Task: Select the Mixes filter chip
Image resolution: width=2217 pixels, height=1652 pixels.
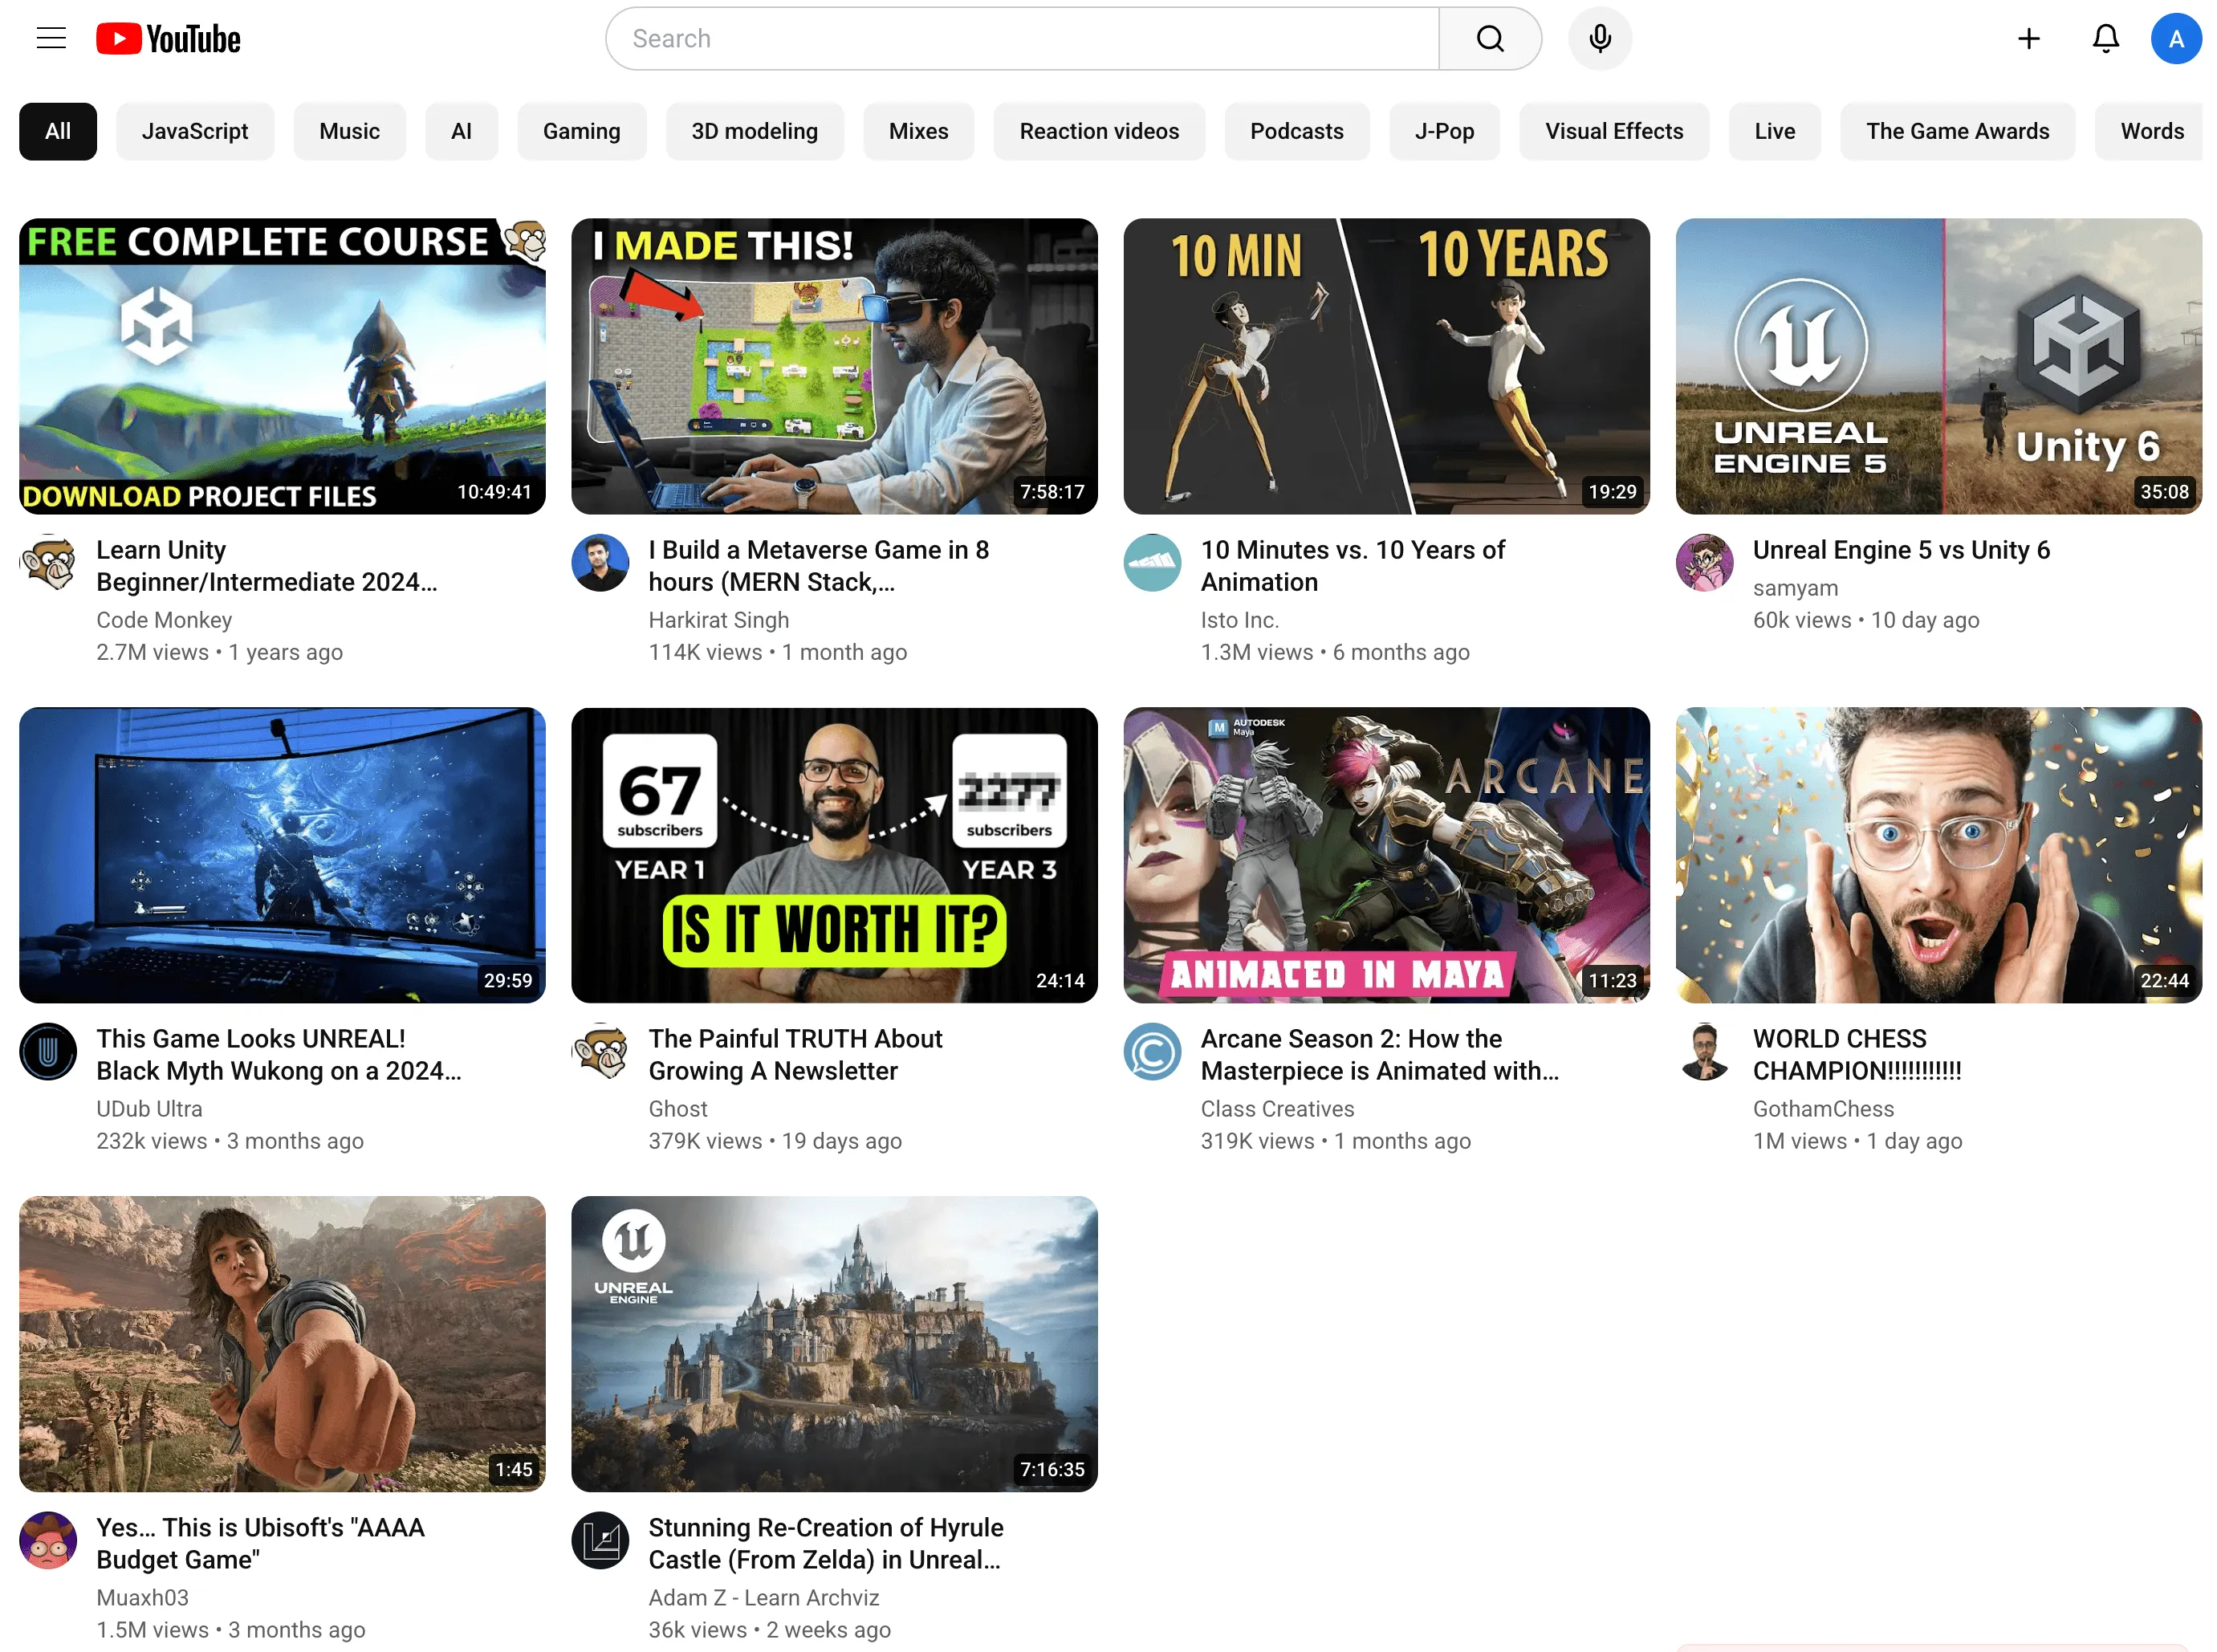Action: coord(918,131)
